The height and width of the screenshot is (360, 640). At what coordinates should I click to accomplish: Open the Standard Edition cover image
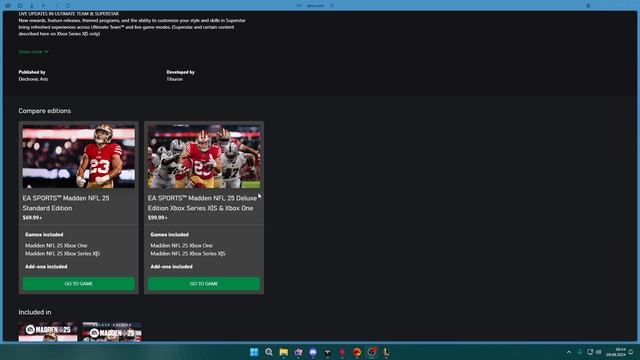[x=78, y=156]
